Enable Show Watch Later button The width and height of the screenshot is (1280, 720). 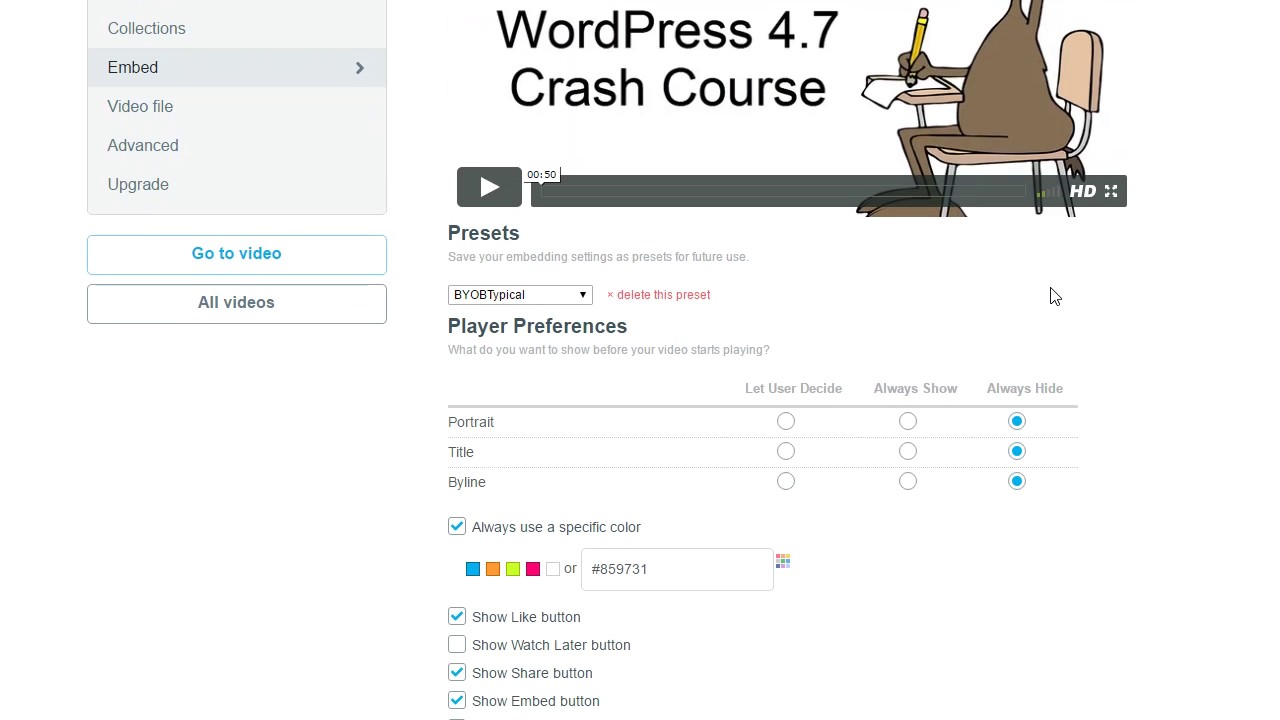(x=457, y=644)
